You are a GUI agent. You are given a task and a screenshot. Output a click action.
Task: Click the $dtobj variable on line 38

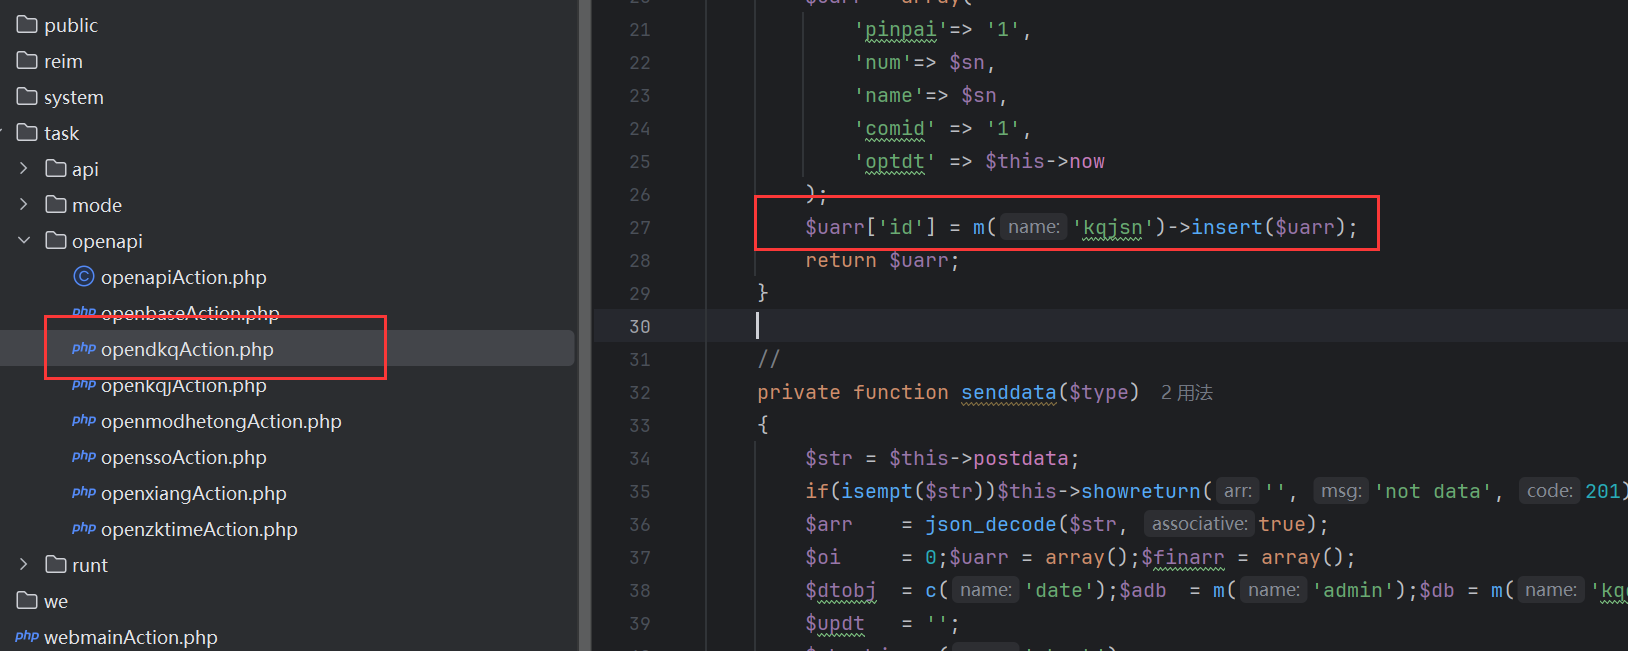point(841,590)
